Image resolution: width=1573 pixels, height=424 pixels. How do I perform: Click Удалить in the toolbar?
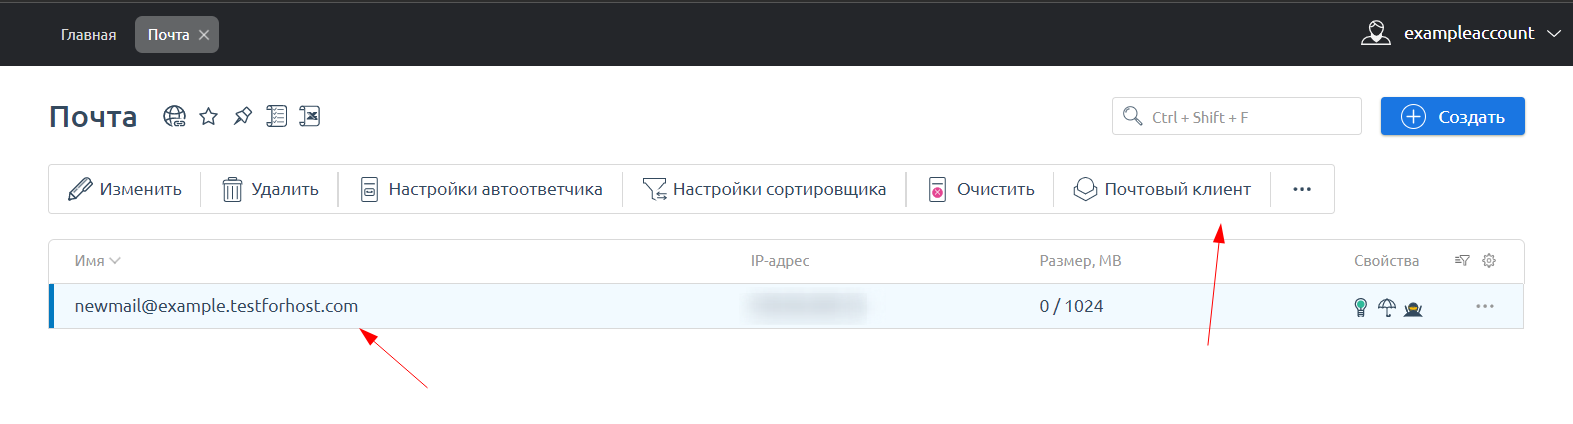tap(270, 189)
